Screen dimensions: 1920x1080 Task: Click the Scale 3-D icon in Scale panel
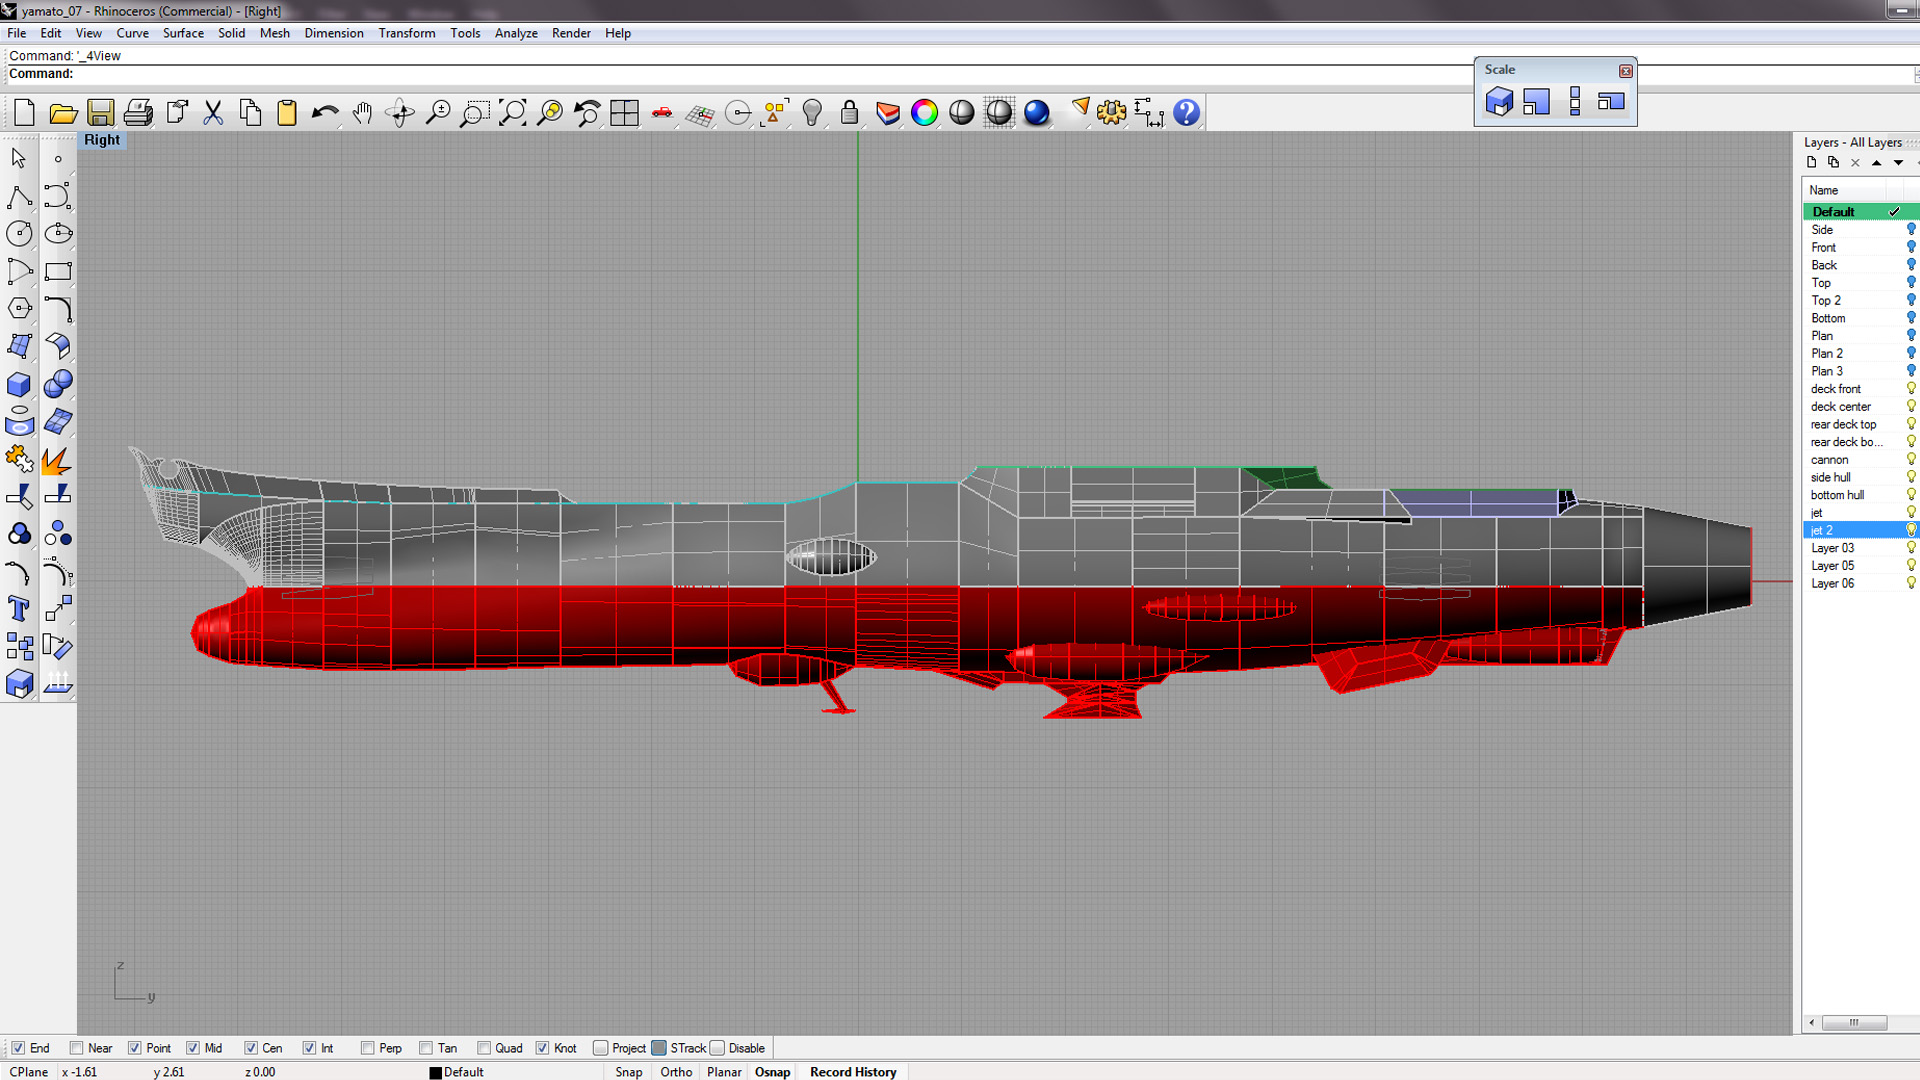(1499, 102)
